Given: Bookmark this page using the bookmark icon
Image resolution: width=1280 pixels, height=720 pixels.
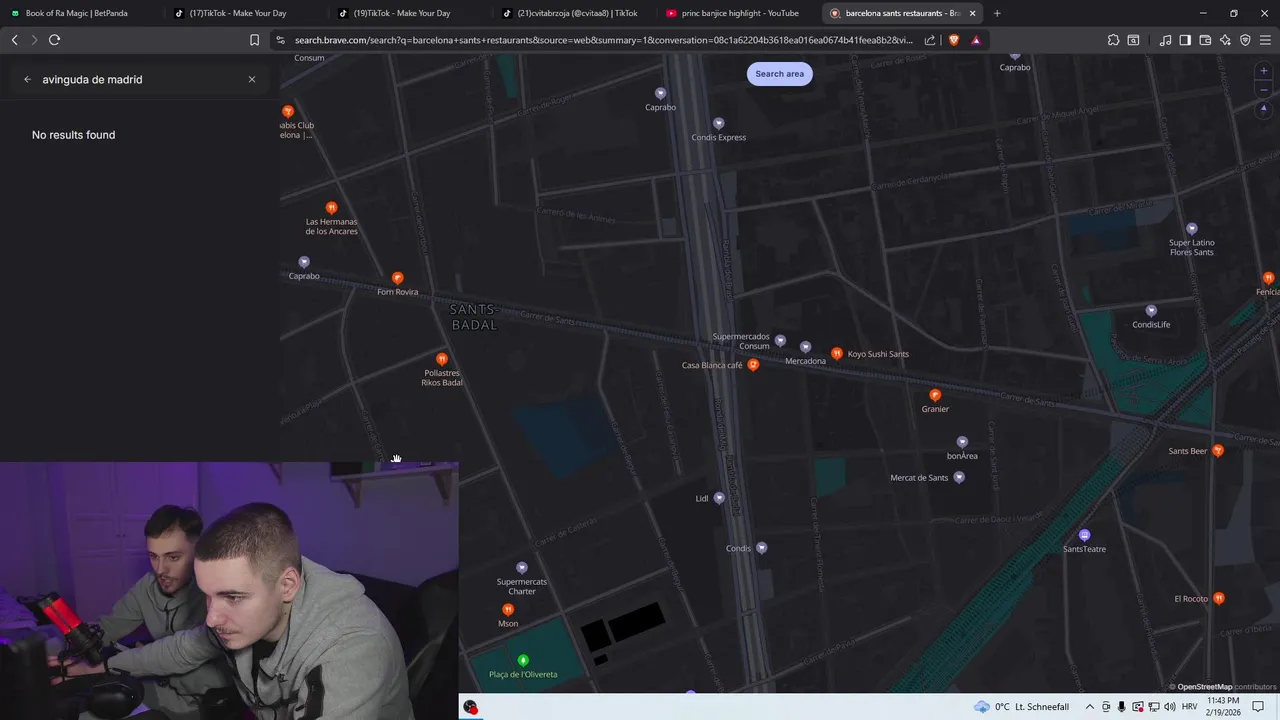Looking at the screenshot, I should (254, 40).
